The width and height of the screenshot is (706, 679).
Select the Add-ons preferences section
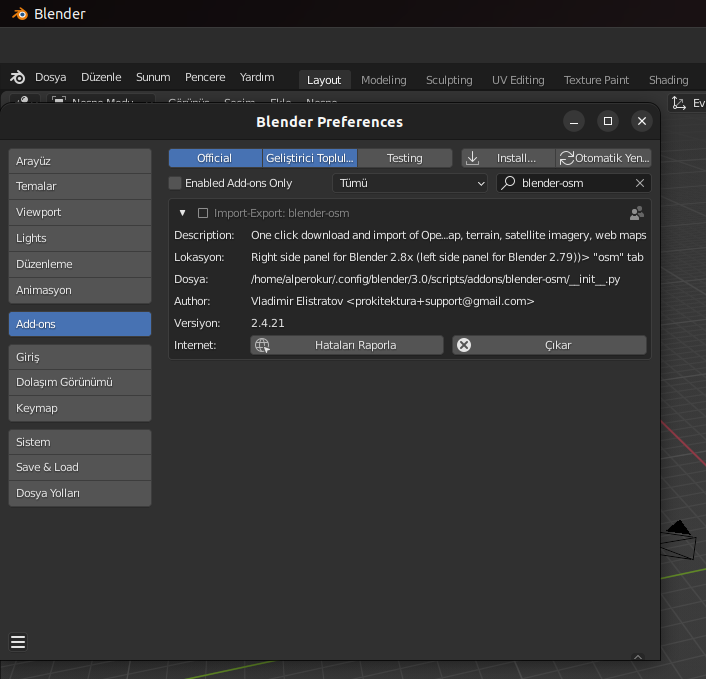click(80, 324)
